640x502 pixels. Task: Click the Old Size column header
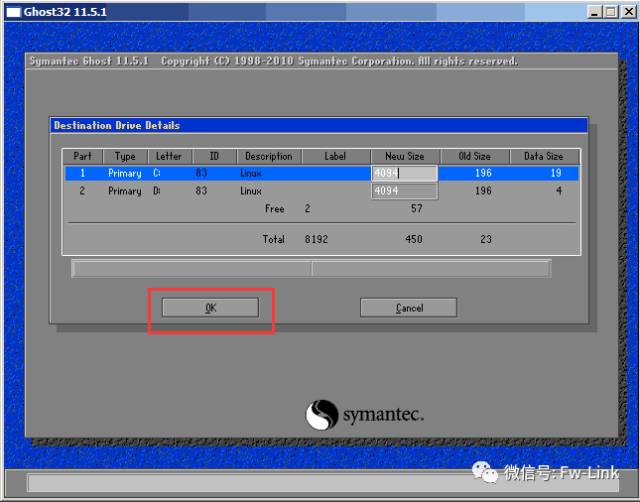point(475,156)
